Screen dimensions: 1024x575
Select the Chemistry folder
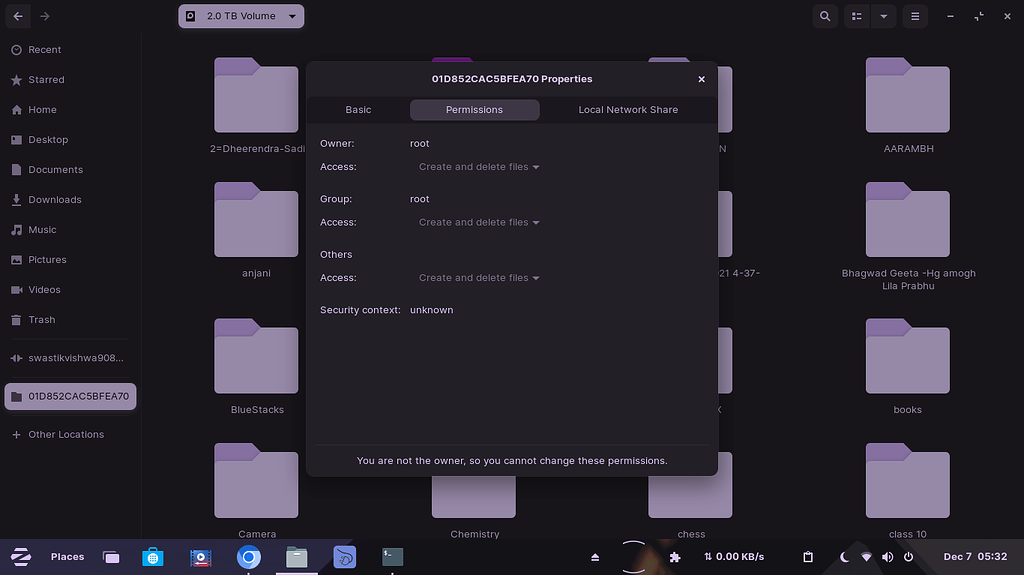pyautogui.click(x=474, y=498)
